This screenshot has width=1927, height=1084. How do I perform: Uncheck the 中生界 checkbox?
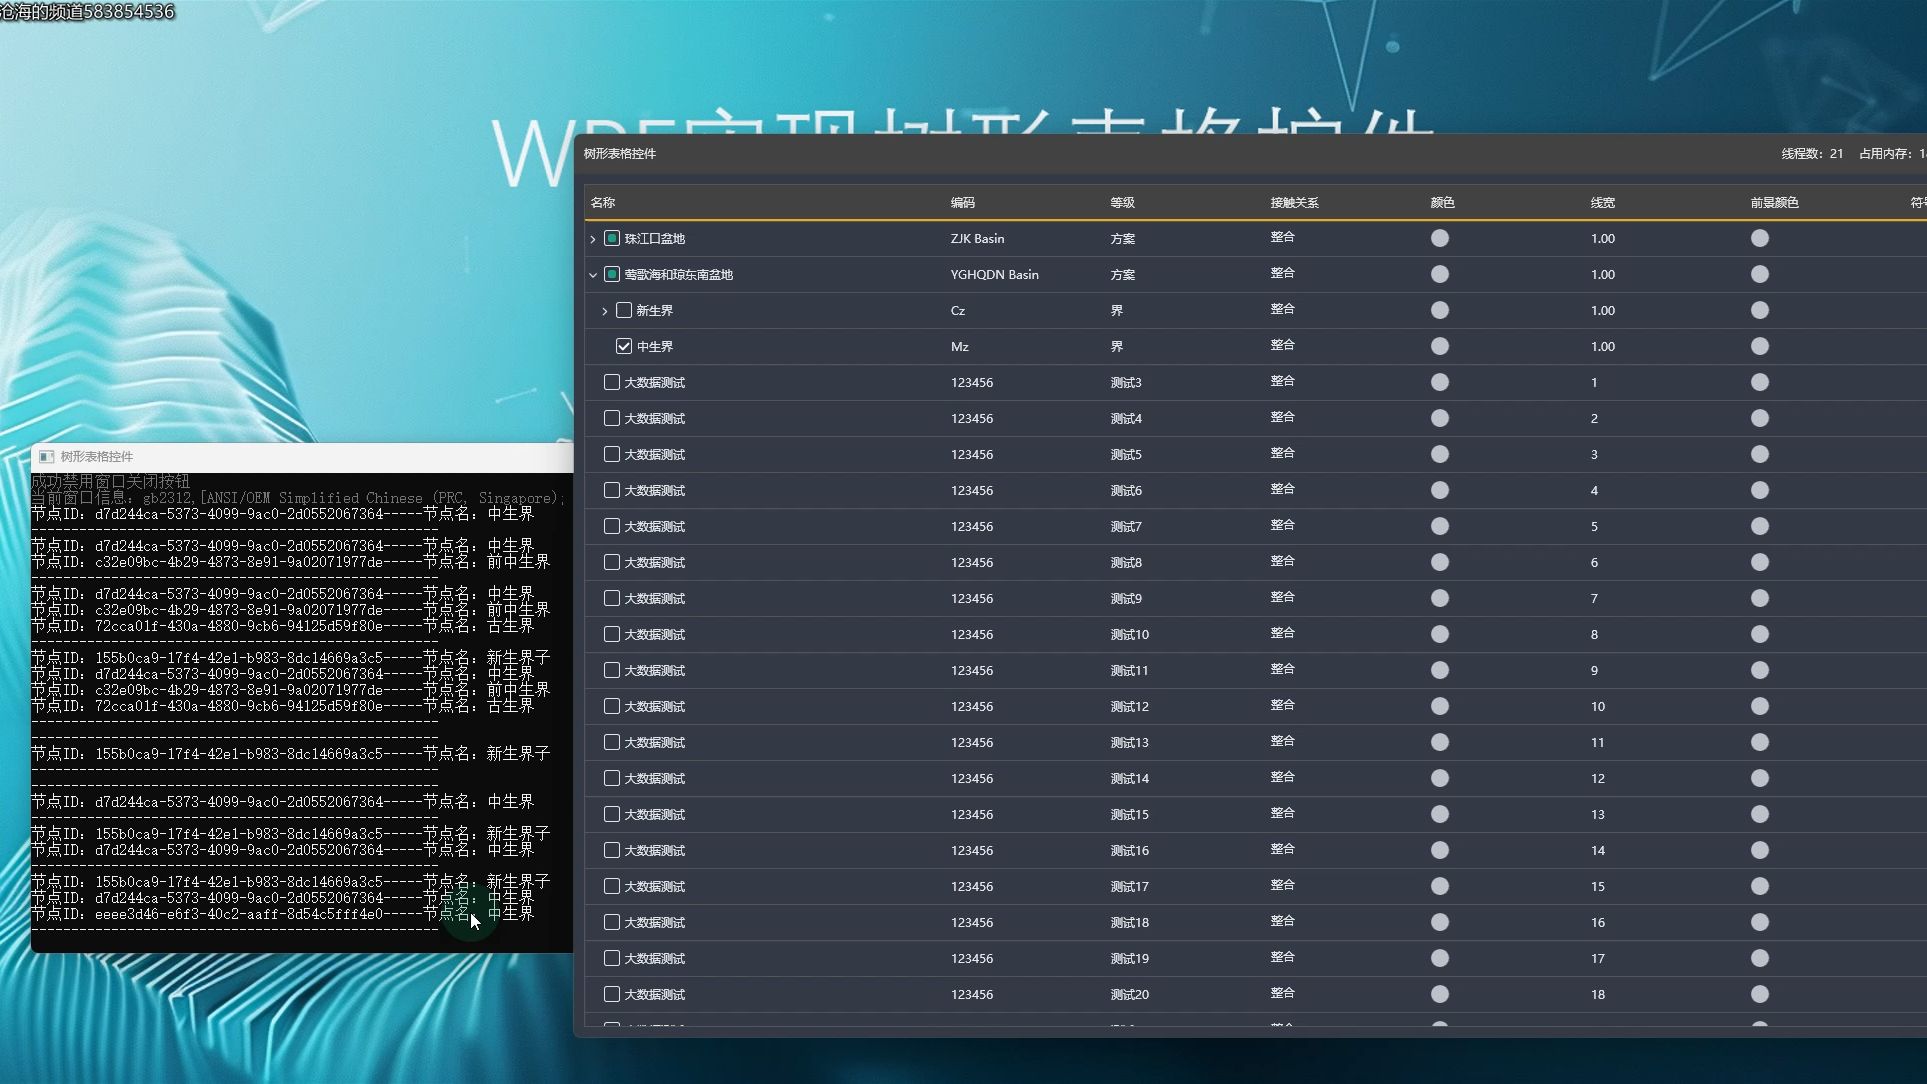click(x=624, y=346)
